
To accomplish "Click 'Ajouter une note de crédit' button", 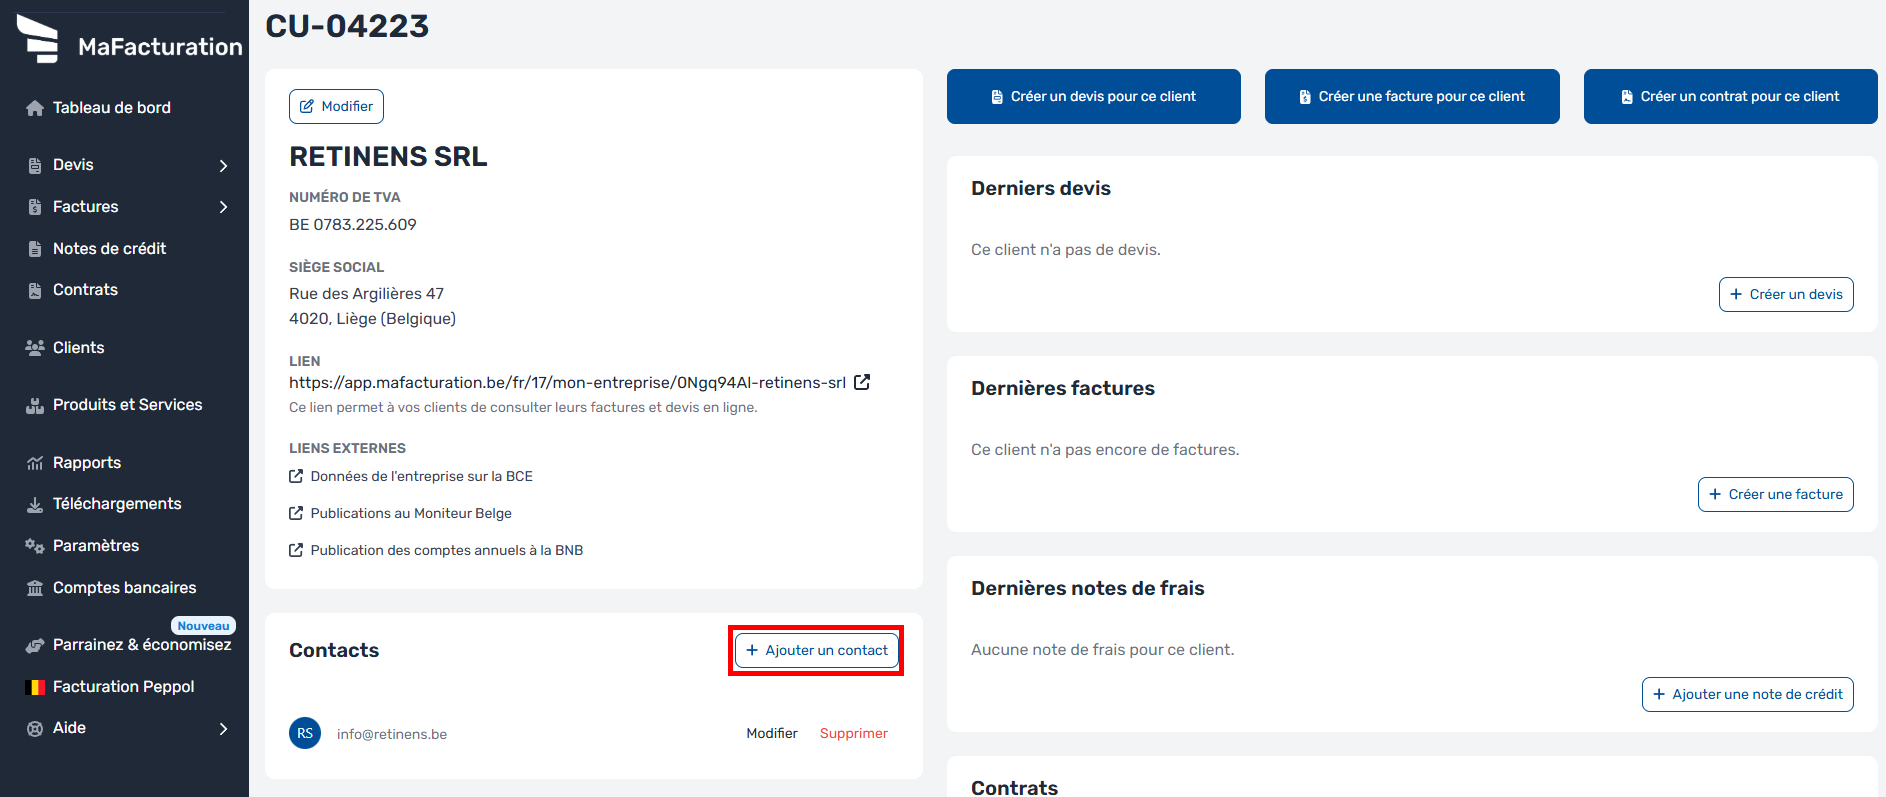I will tap(1748, 694).
